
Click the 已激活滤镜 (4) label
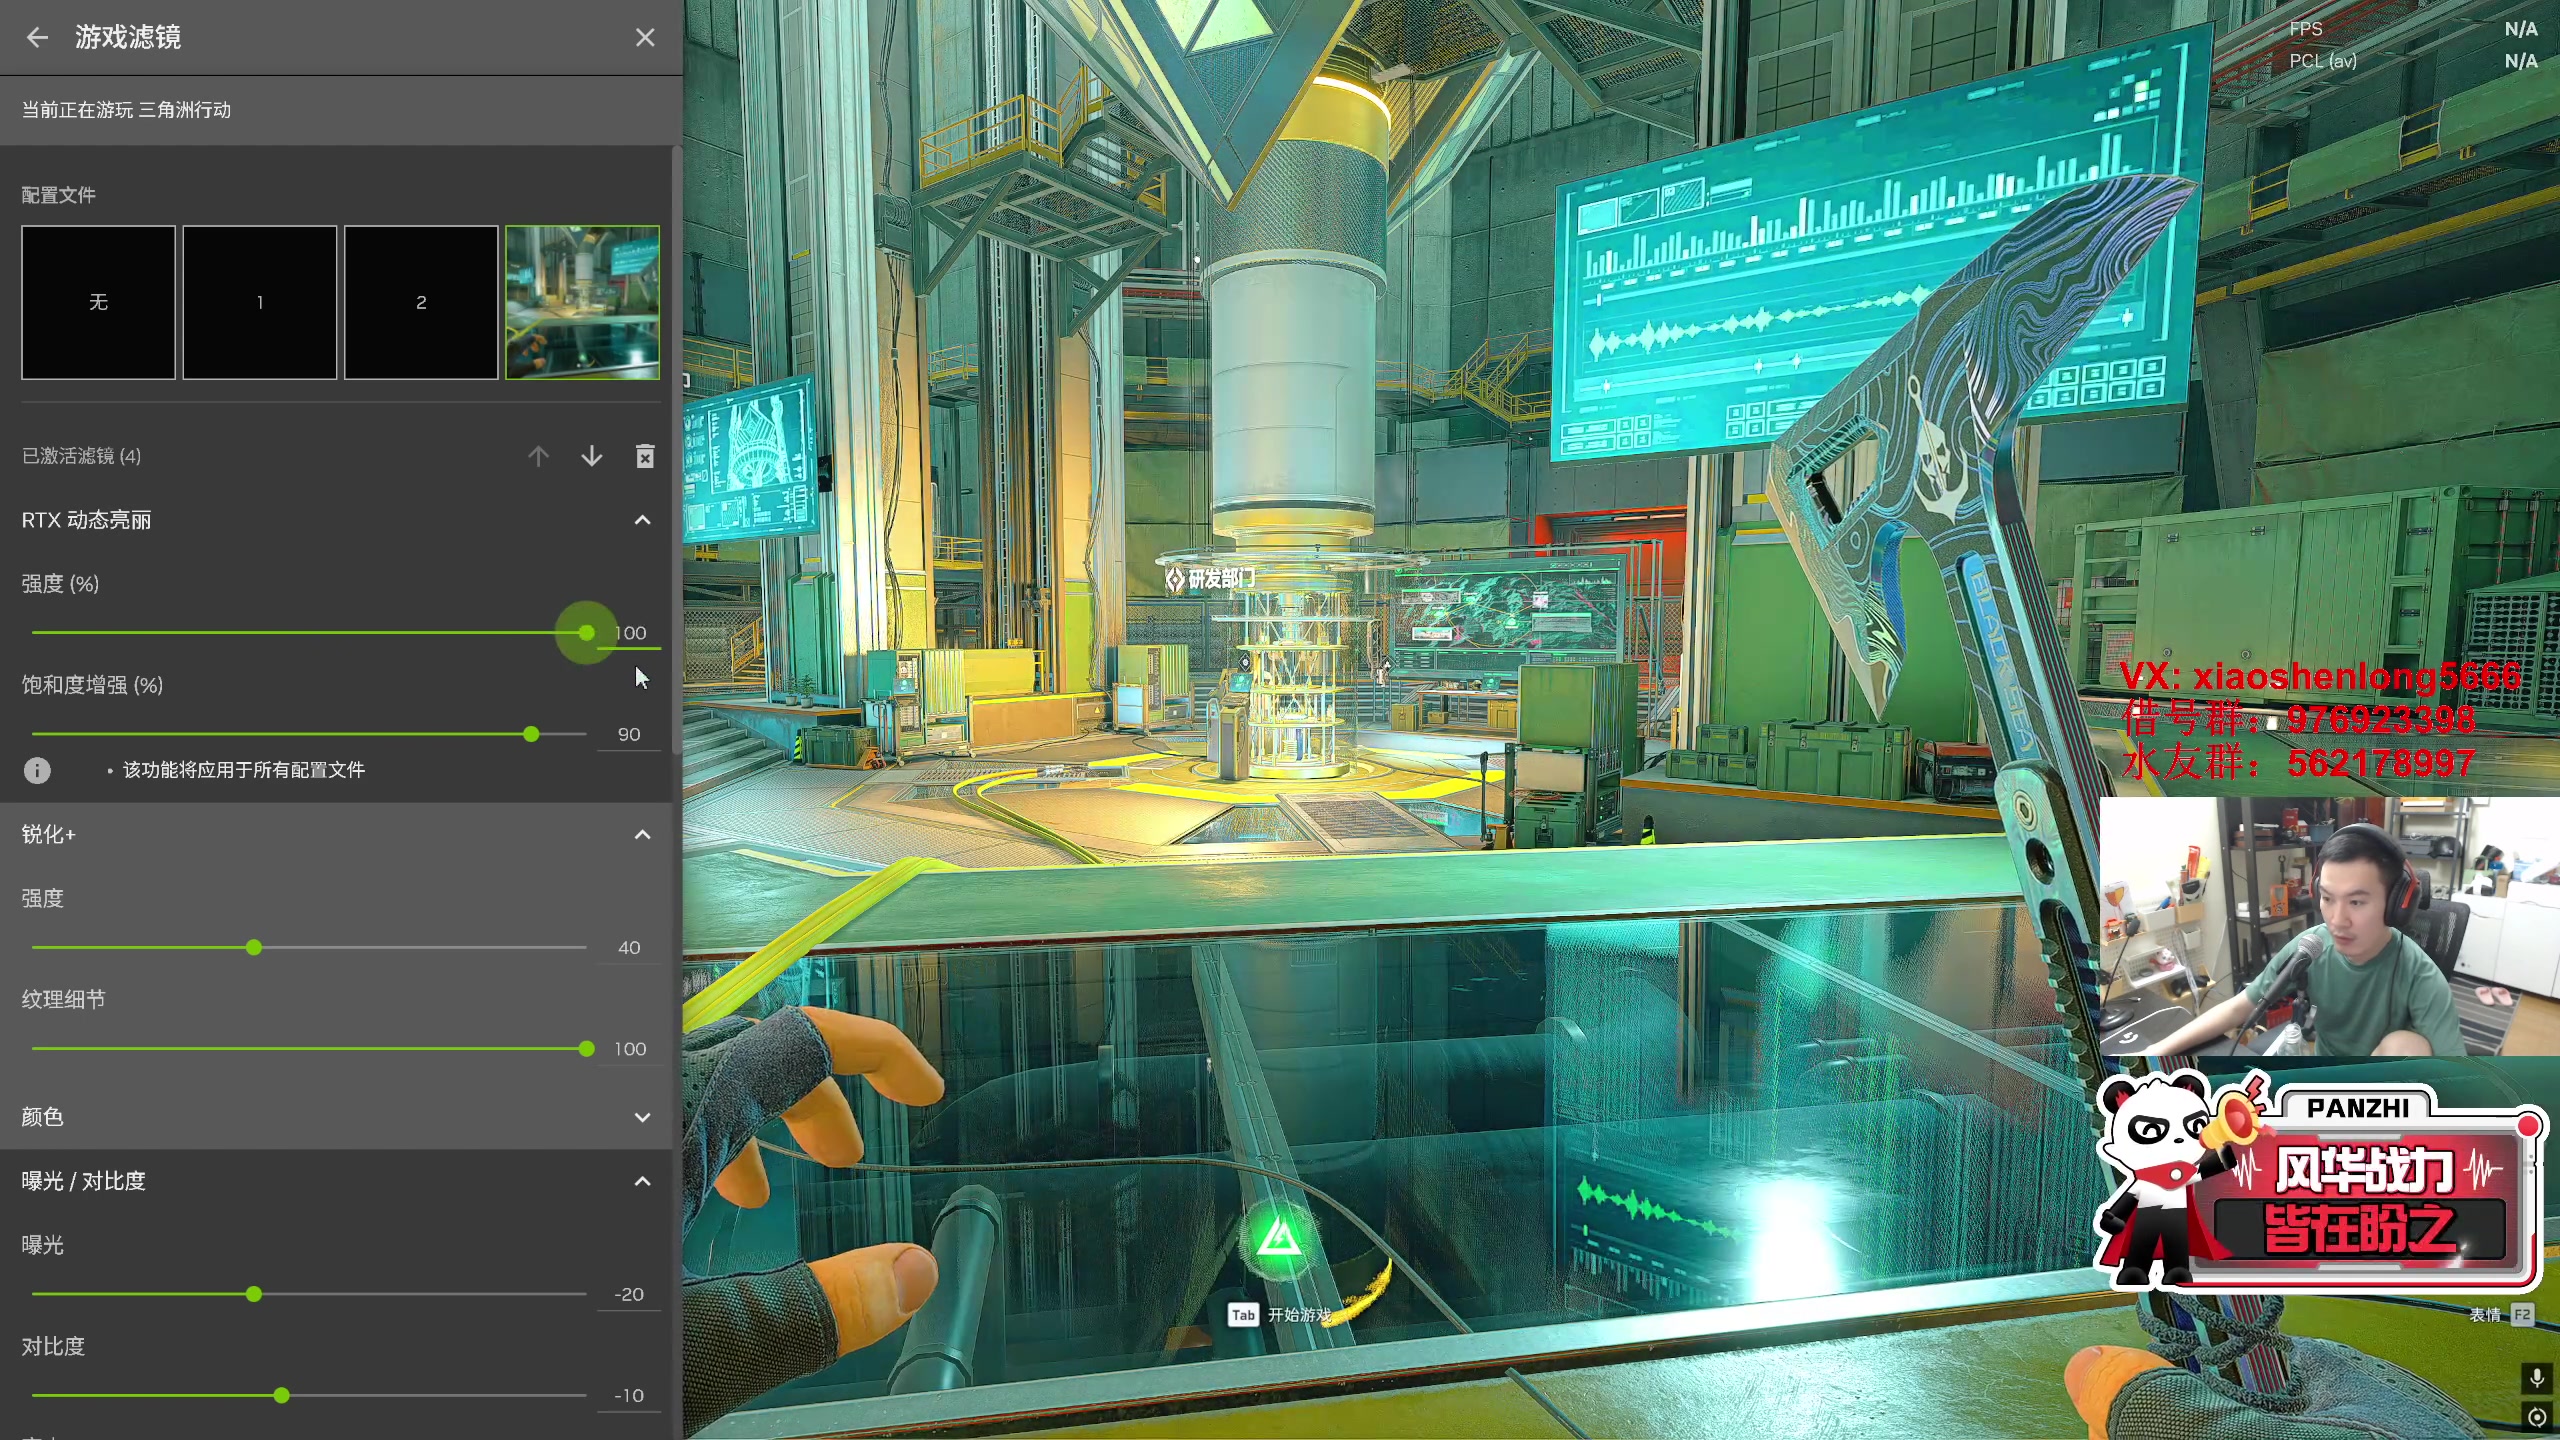82,456
